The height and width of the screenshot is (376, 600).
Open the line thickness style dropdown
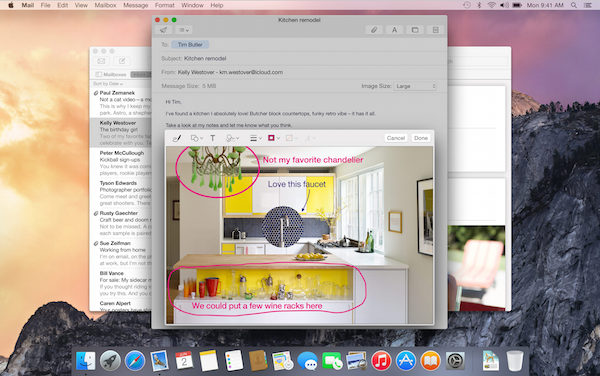tap(256, 138)
